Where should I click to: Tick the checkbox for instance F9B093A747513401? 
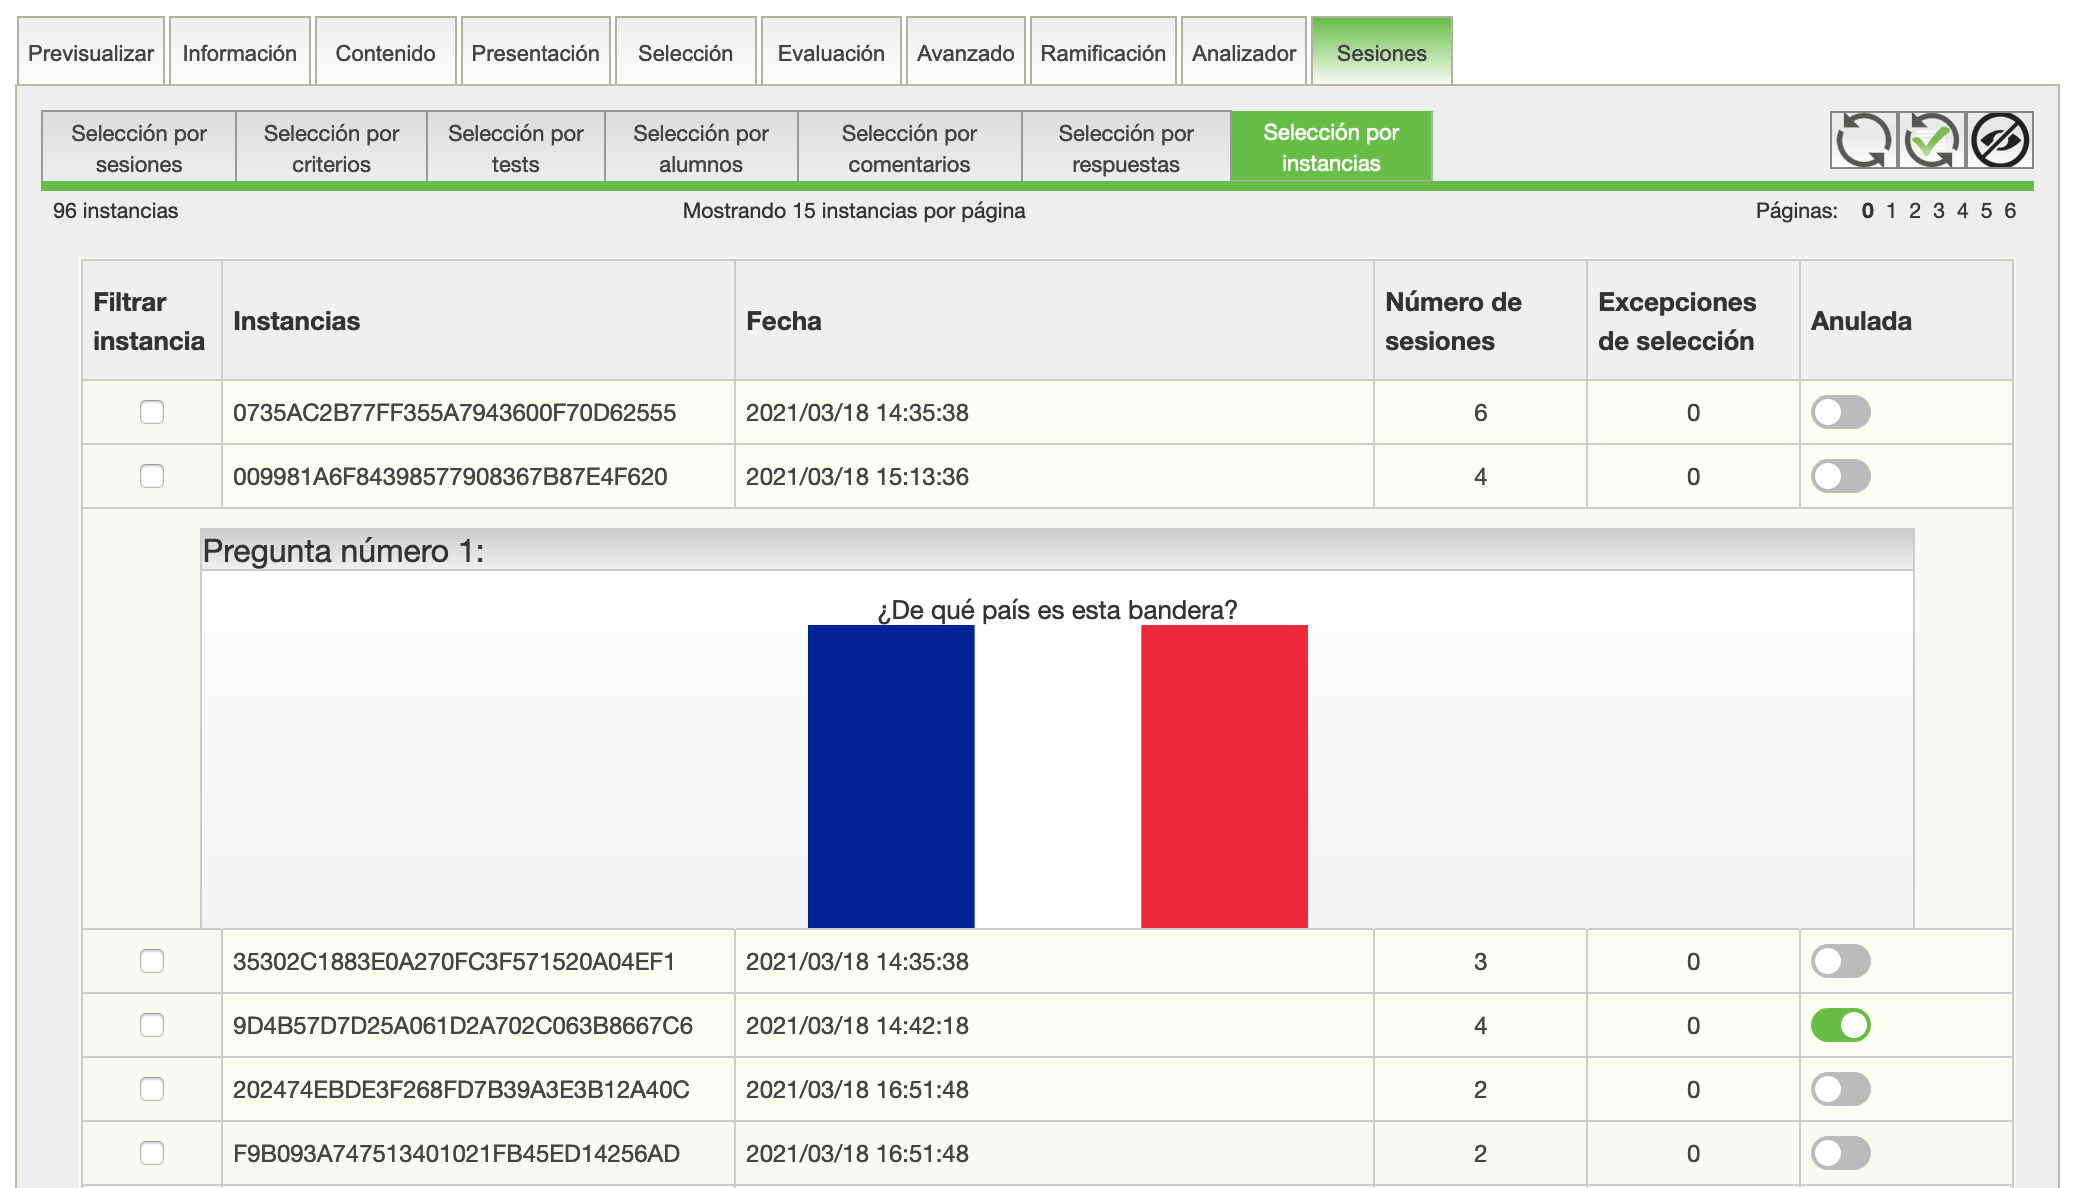152,1153
